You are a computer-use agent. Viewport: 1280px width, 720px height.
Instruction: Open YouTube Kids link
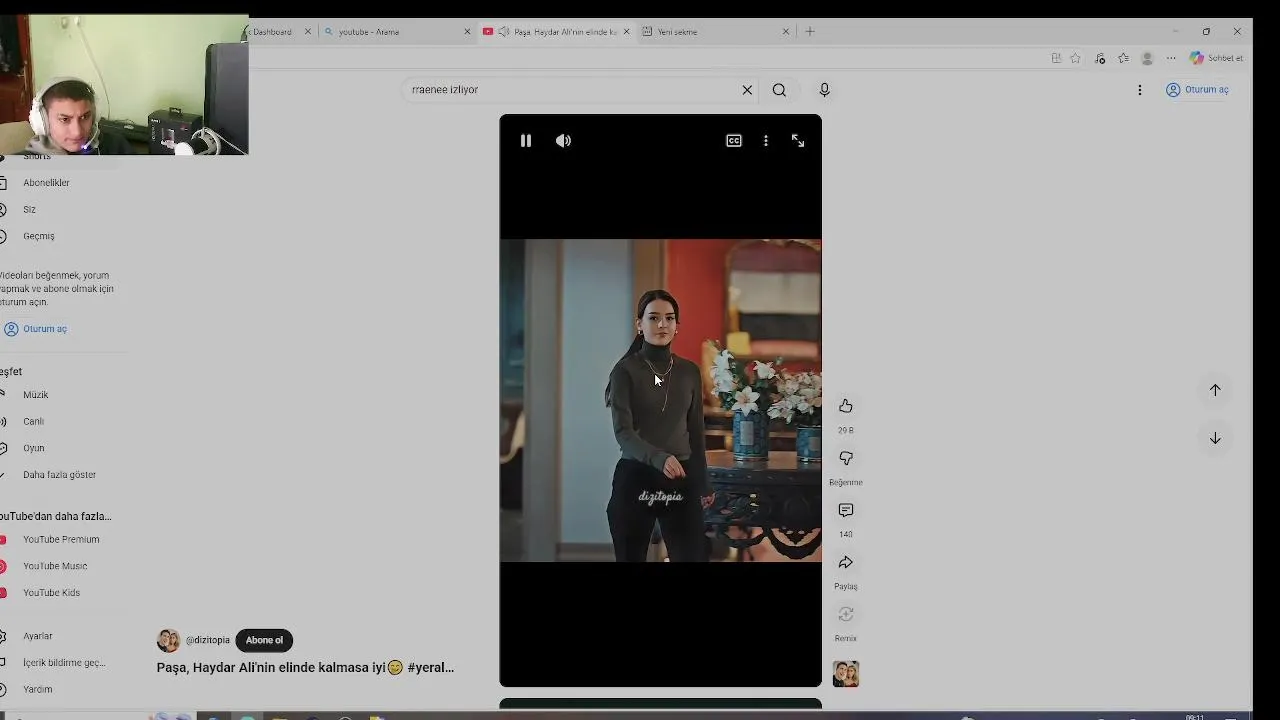tap(51, 593)
